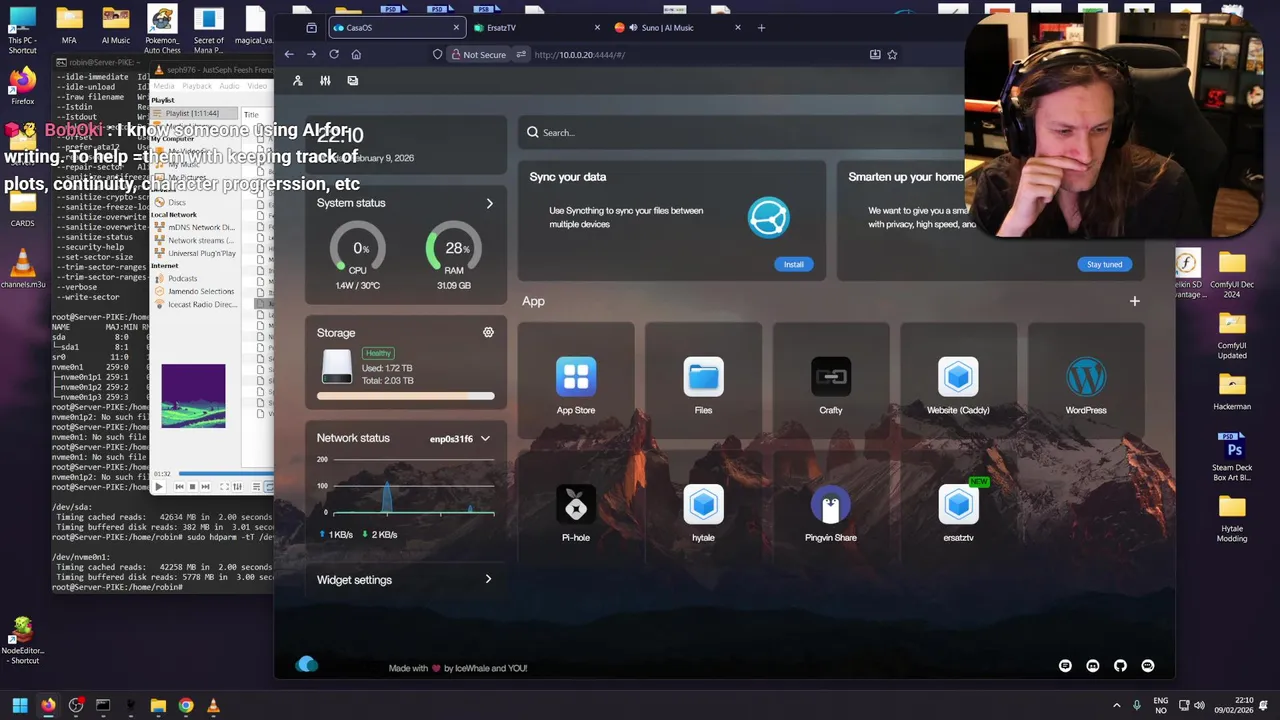1280x720 pixels.
Task: Click the CasaOS account user icon
Action: [x=298, y=81]
